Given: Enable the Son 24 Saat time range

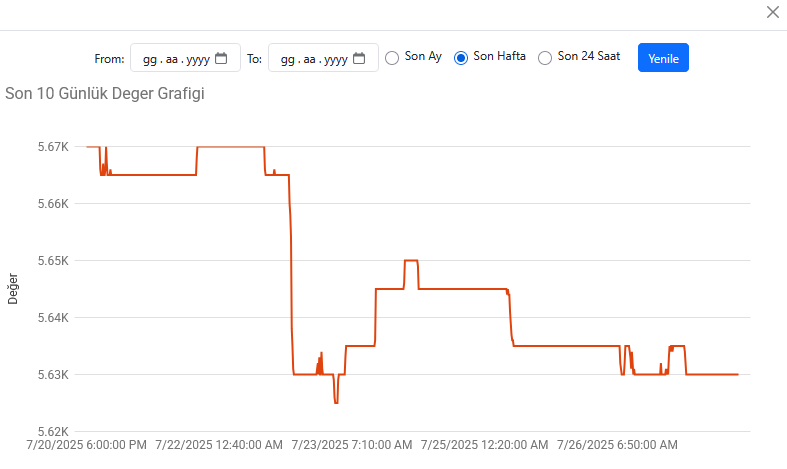Looking at the screenshot, I should (x=545, y=57).
